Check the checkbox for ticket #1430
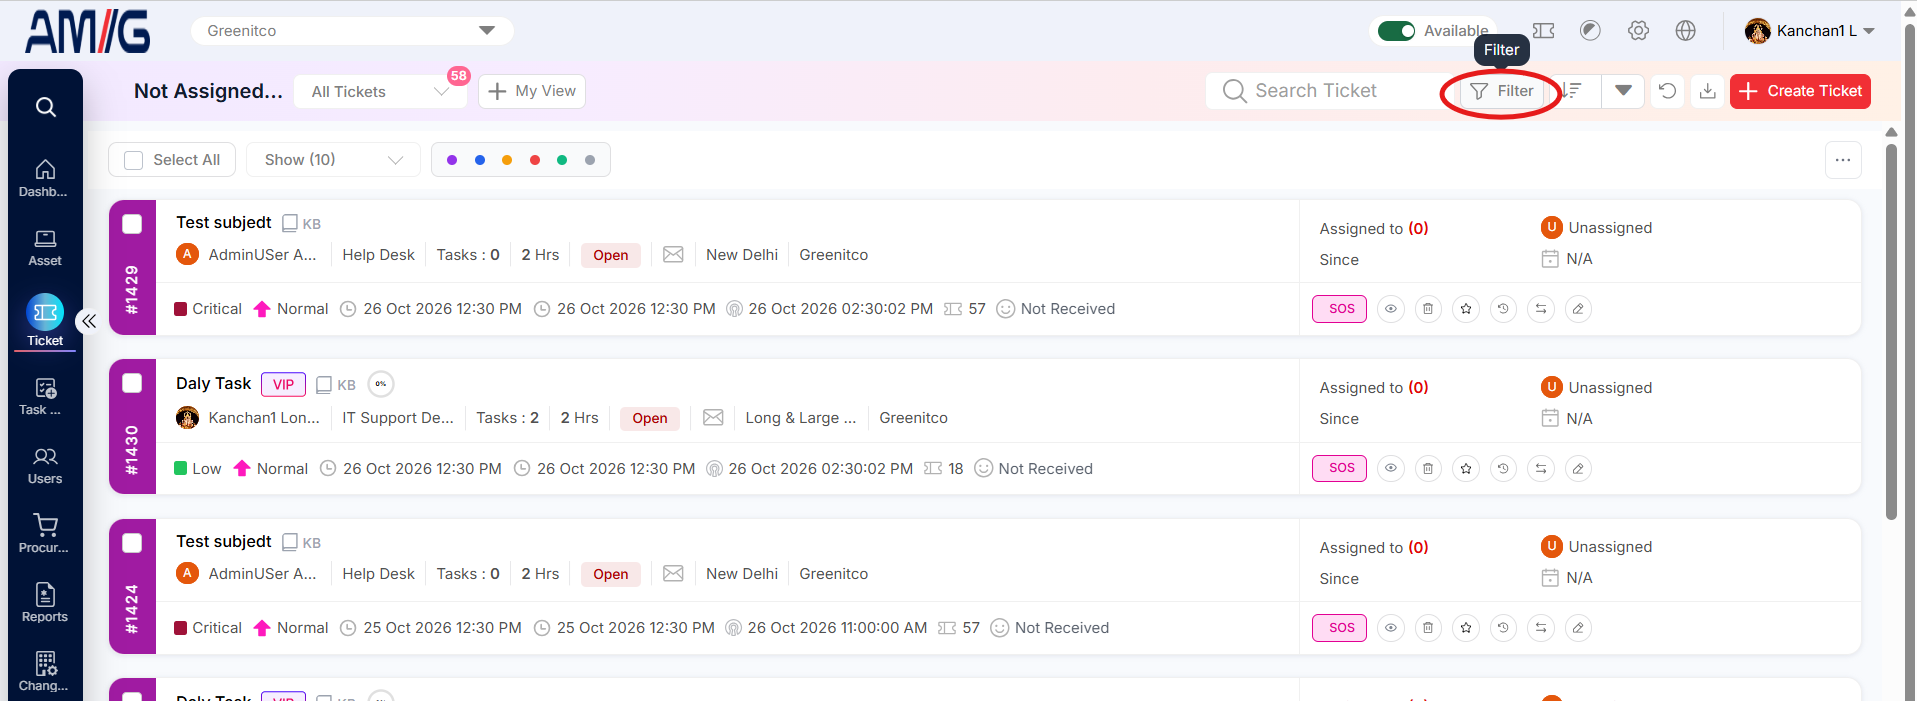Screen dimensions: 1917x701 [x=132, y=383]
